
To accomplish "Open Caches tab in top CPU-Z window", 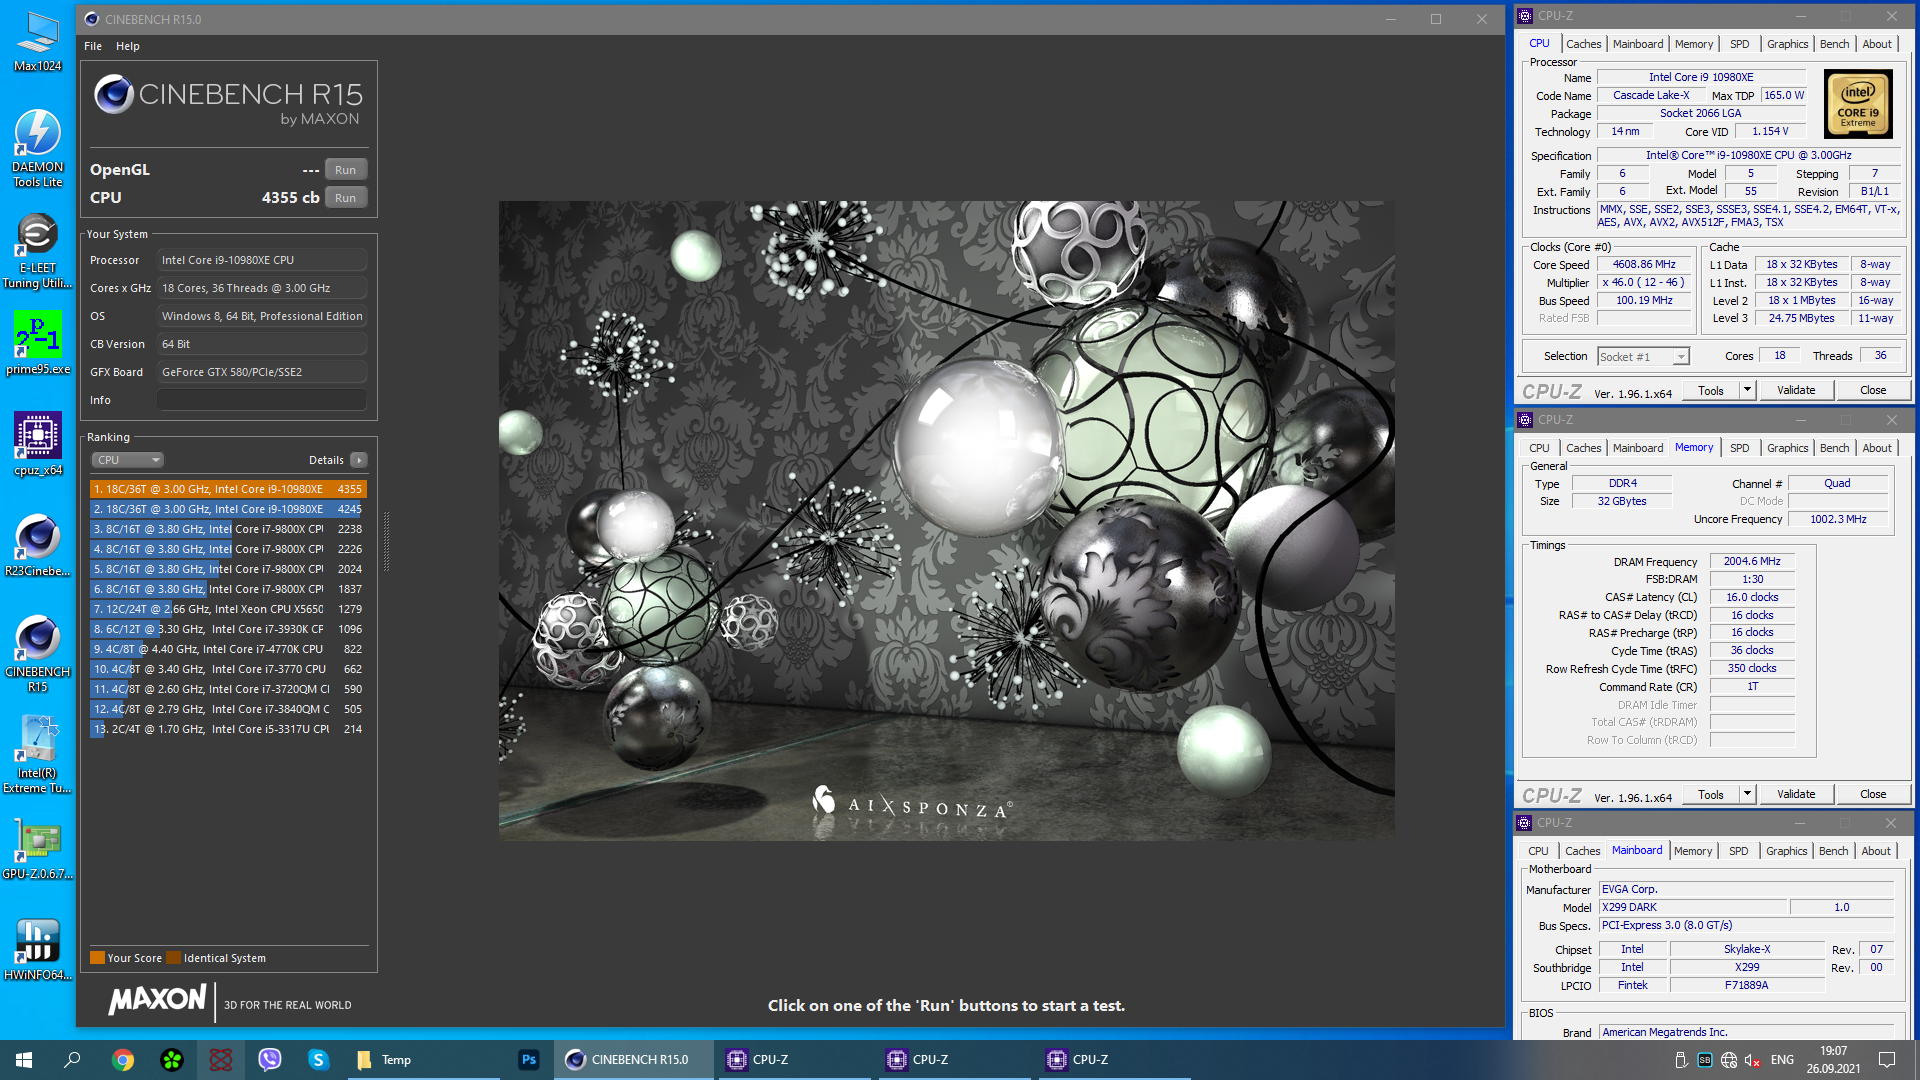I will [x=1583, y=44].
